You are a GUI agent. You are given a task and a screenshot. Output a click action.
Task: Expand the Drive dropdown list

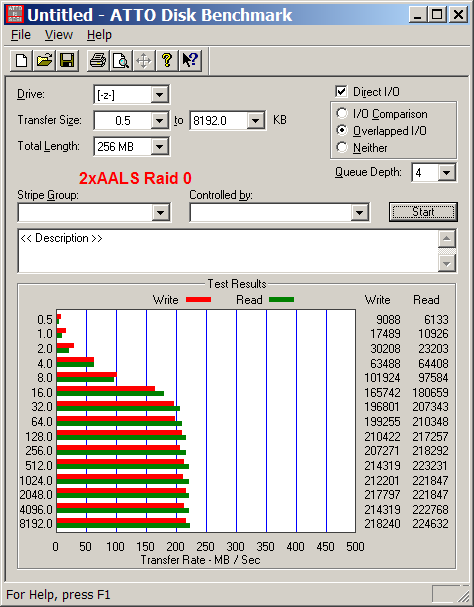(159, 94)
